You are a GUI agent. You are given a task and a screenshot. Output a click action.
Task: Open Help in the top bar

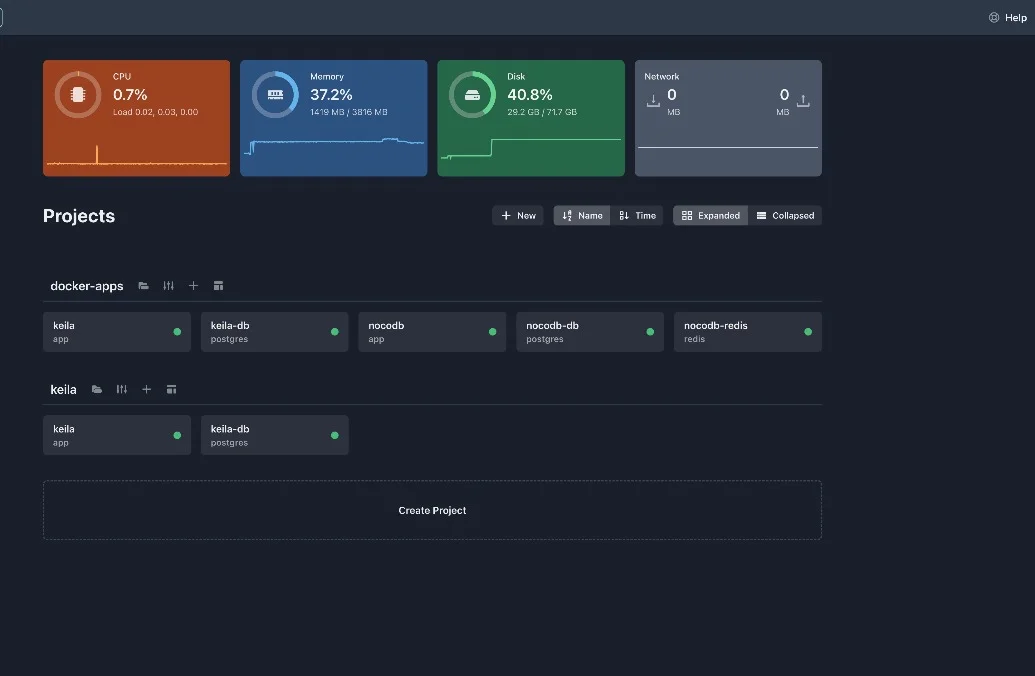1007,17
